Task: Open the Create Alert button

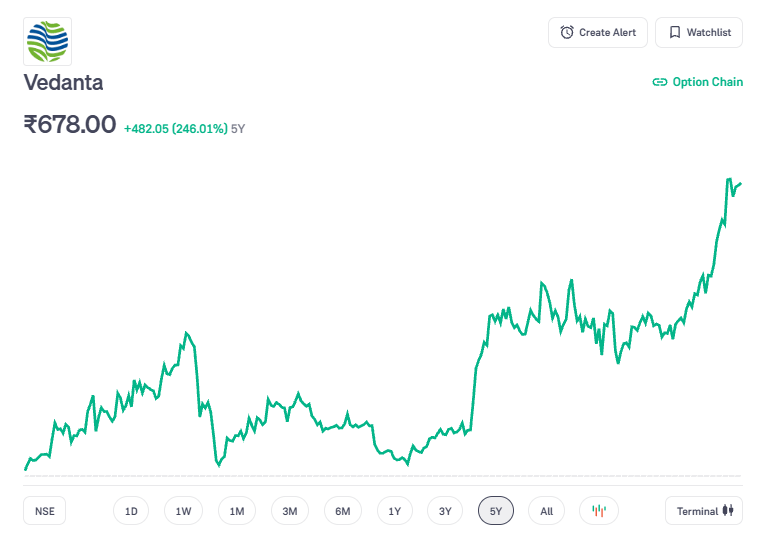Action: click(x=598, y=32)
